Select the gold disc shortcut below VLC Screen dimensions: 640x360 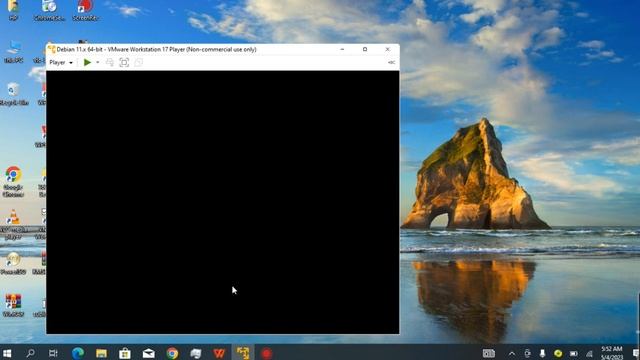click(13, 263)
